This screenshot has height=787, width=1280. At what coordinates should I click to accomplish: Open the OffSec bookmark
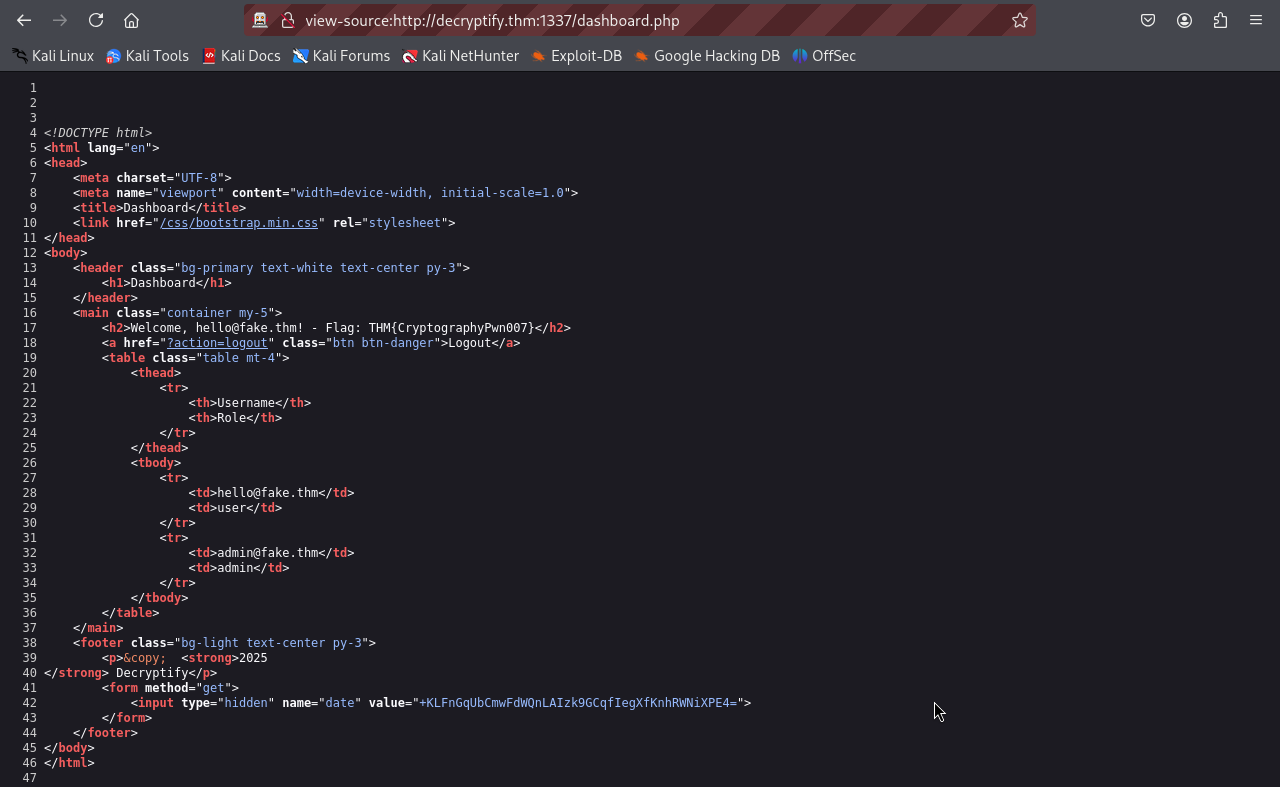click(x=824, y=56)
